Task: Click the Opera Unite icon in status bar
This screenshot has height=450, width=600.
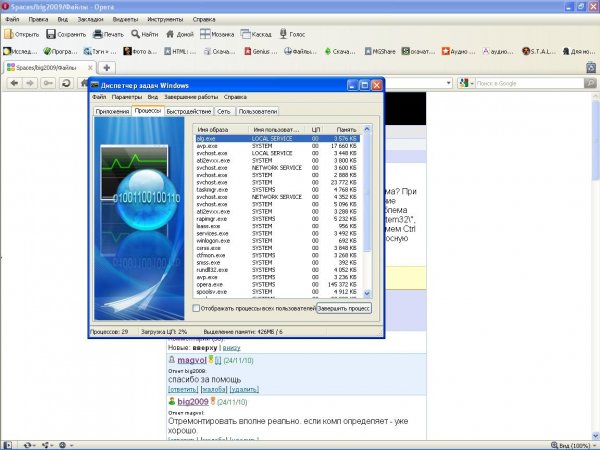Action: pyautogui.click(x=47, y=445)
